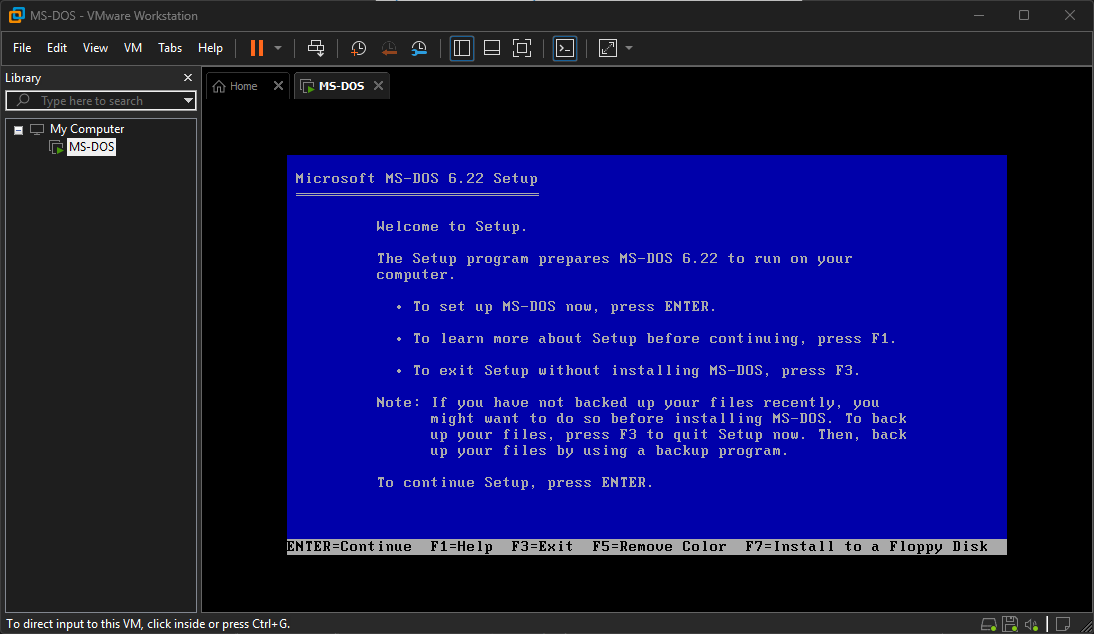The image size is (1094, 634).
Task: Toggle the library sidebar view button
Action: click(462, 48)
